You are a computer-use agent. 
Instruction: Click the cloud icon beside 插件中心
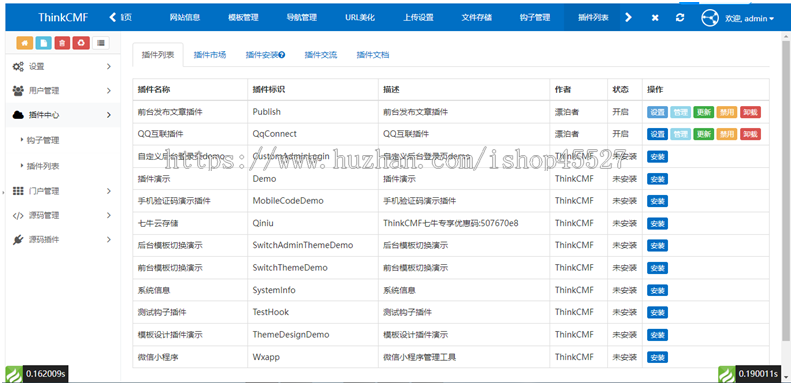[18, 115]
